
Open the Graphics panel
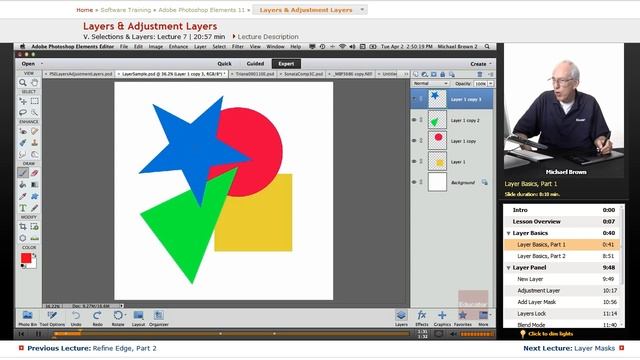coord(442,318)
